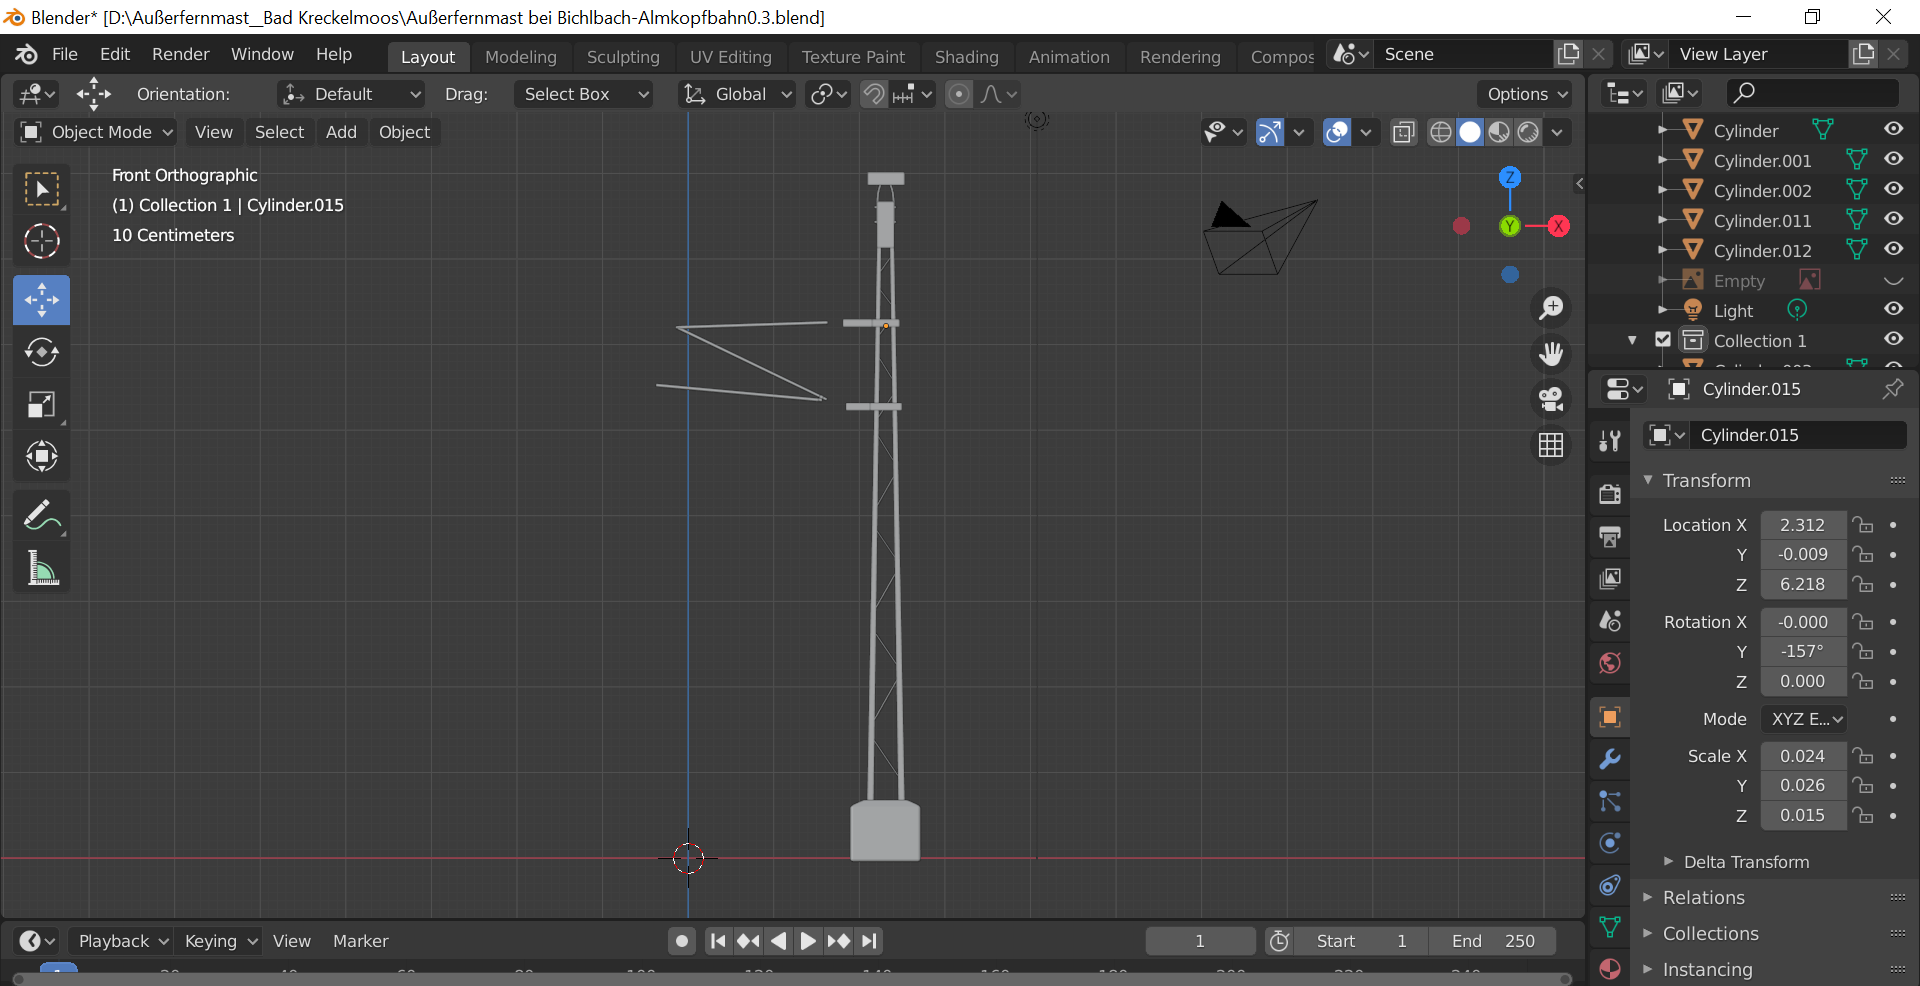Click the Options button in the header
This screenshot has width=1920, height=986.
pyautogui.click(x=1526, y=94)
